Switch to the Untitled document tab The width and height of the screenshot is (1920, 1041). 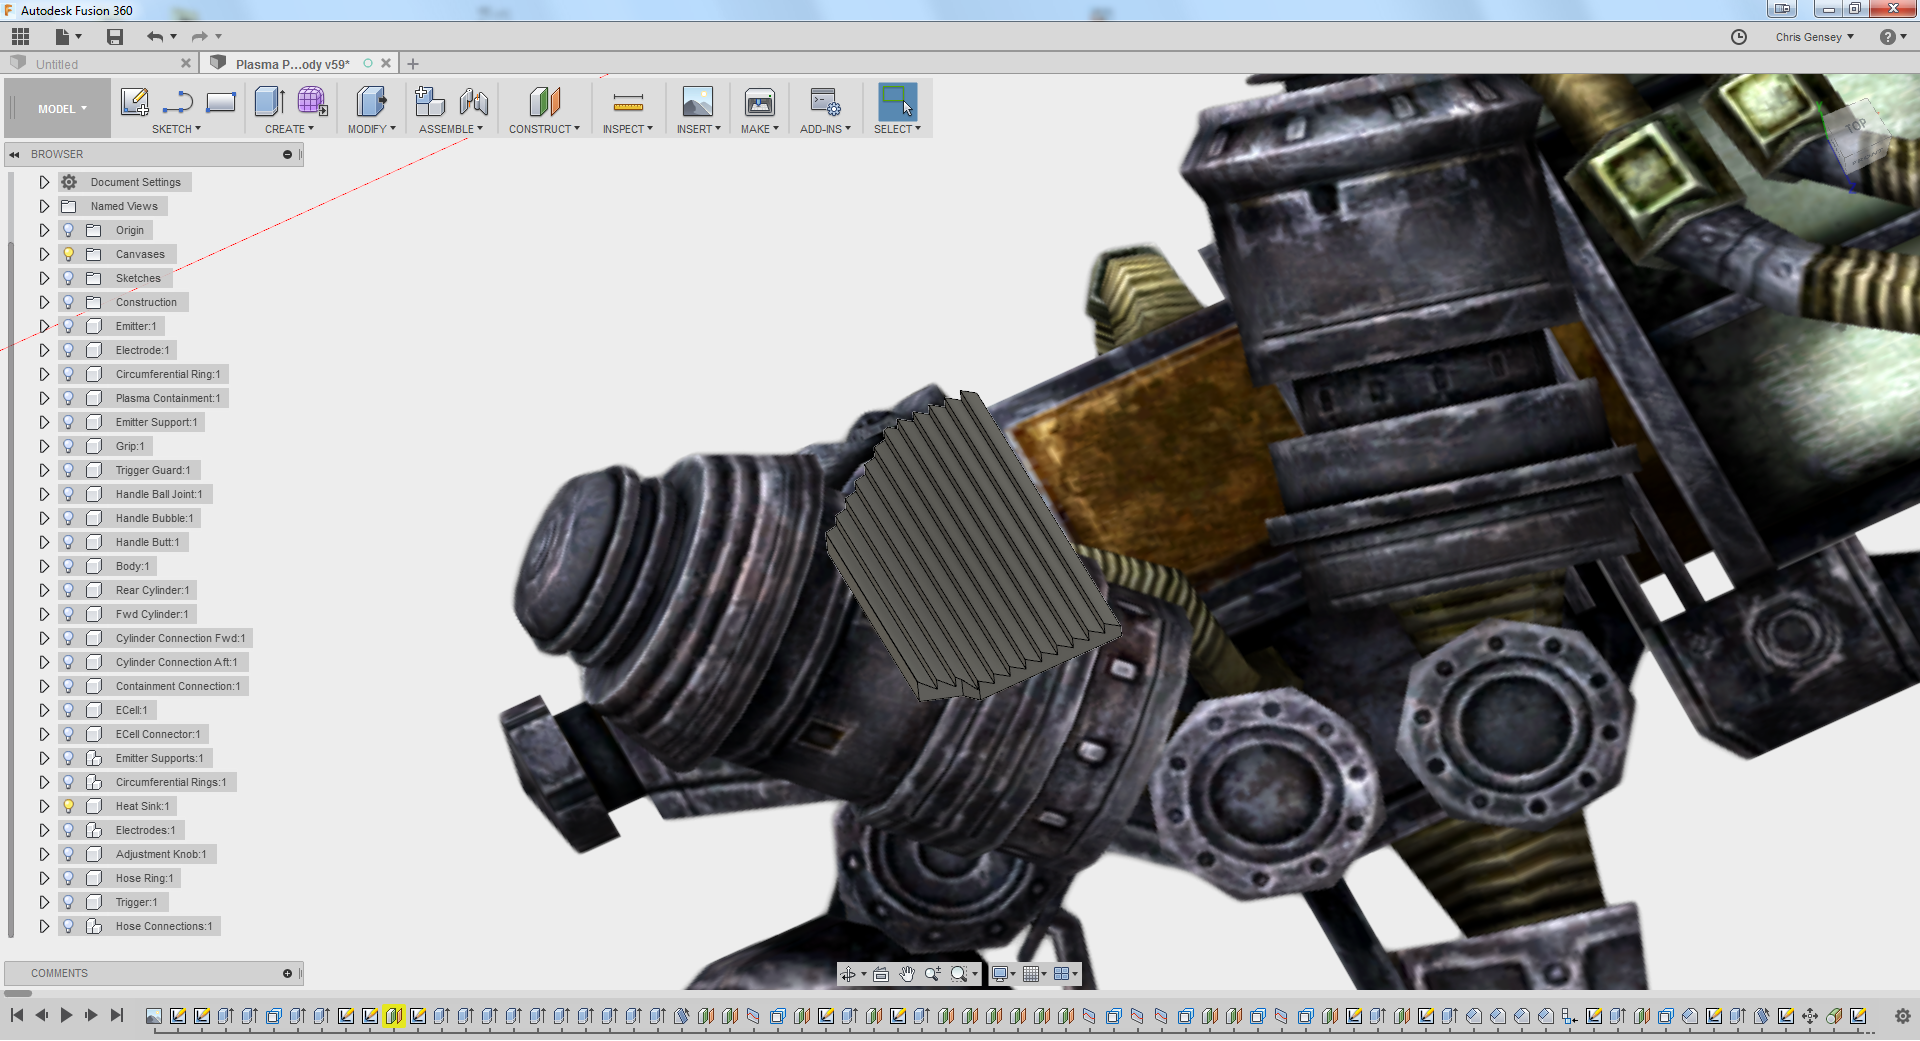(x=57, y=64)
